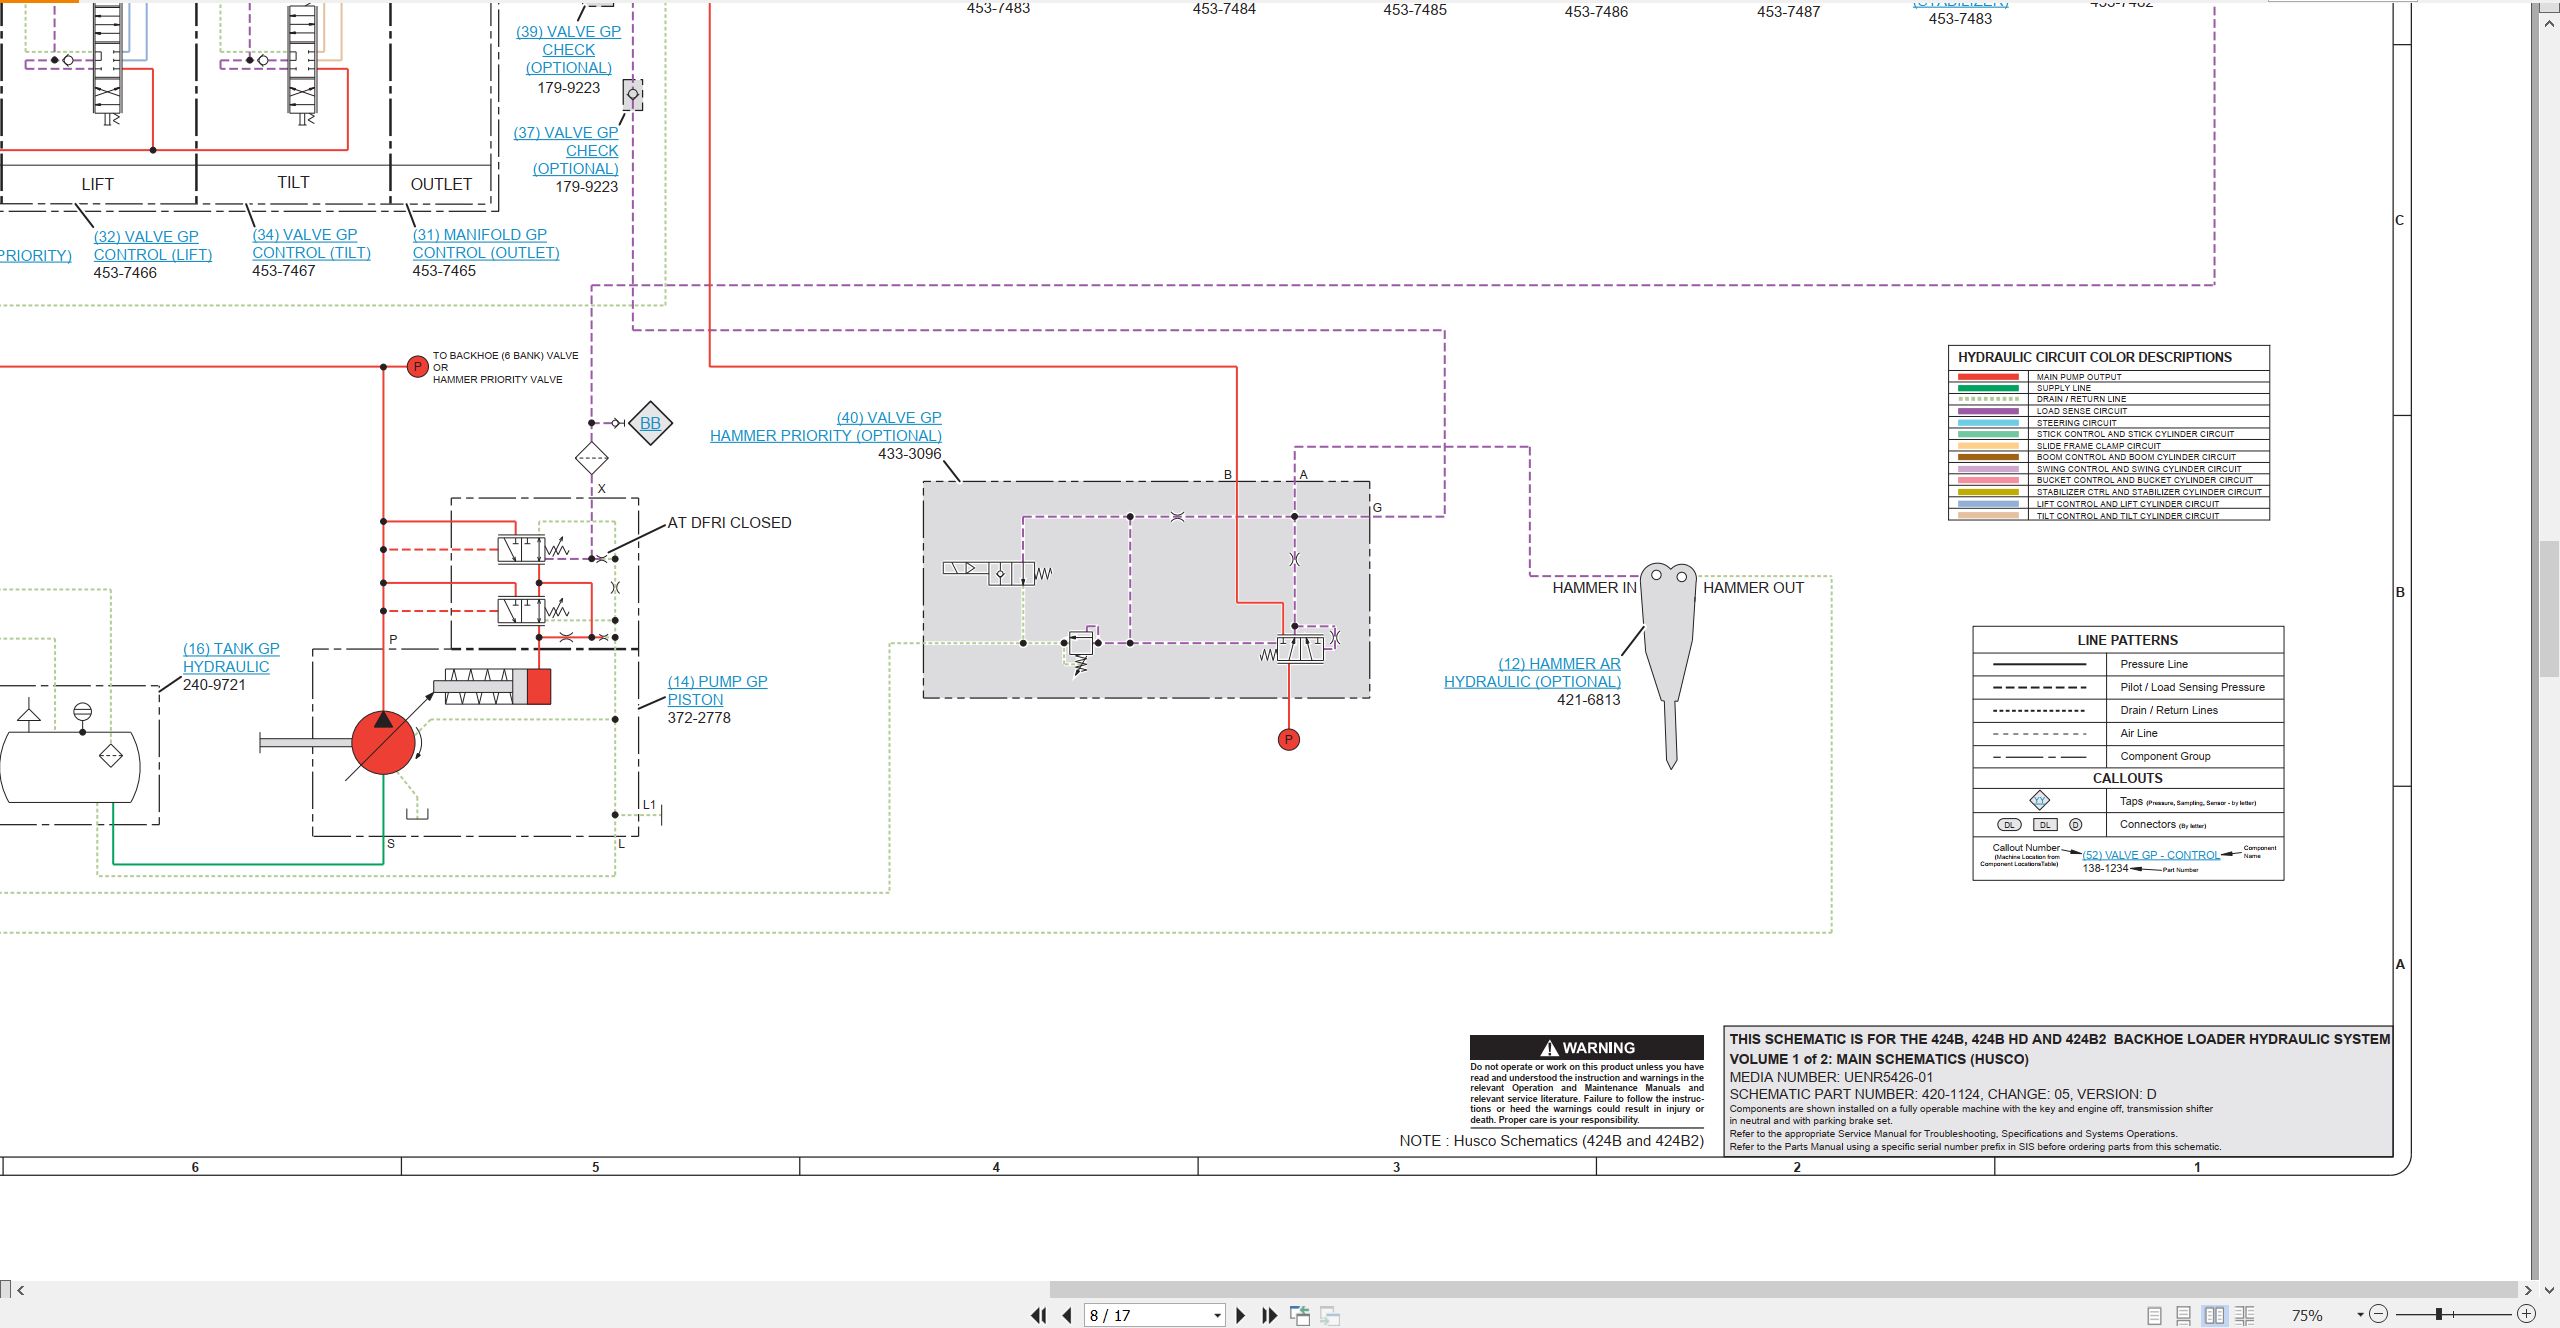Image resolution: width=2560 pixels, height=1328 pixels.
Task: Select continuous page layout mode
Action: pos(2184,1315)
